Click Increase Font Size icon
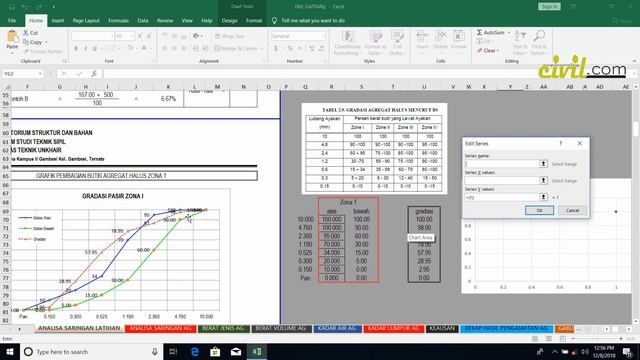This screenshot has width=640, height=360. (x=140, y=36)
